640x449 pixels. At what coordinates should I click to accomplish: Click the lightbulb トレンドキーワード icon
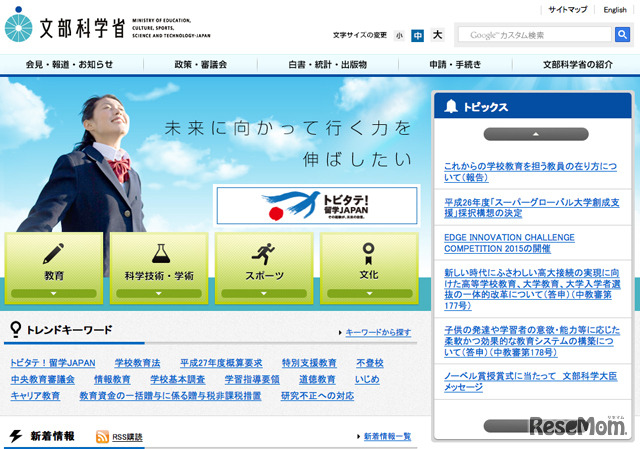pyautogui.click(x=16, y=329)
